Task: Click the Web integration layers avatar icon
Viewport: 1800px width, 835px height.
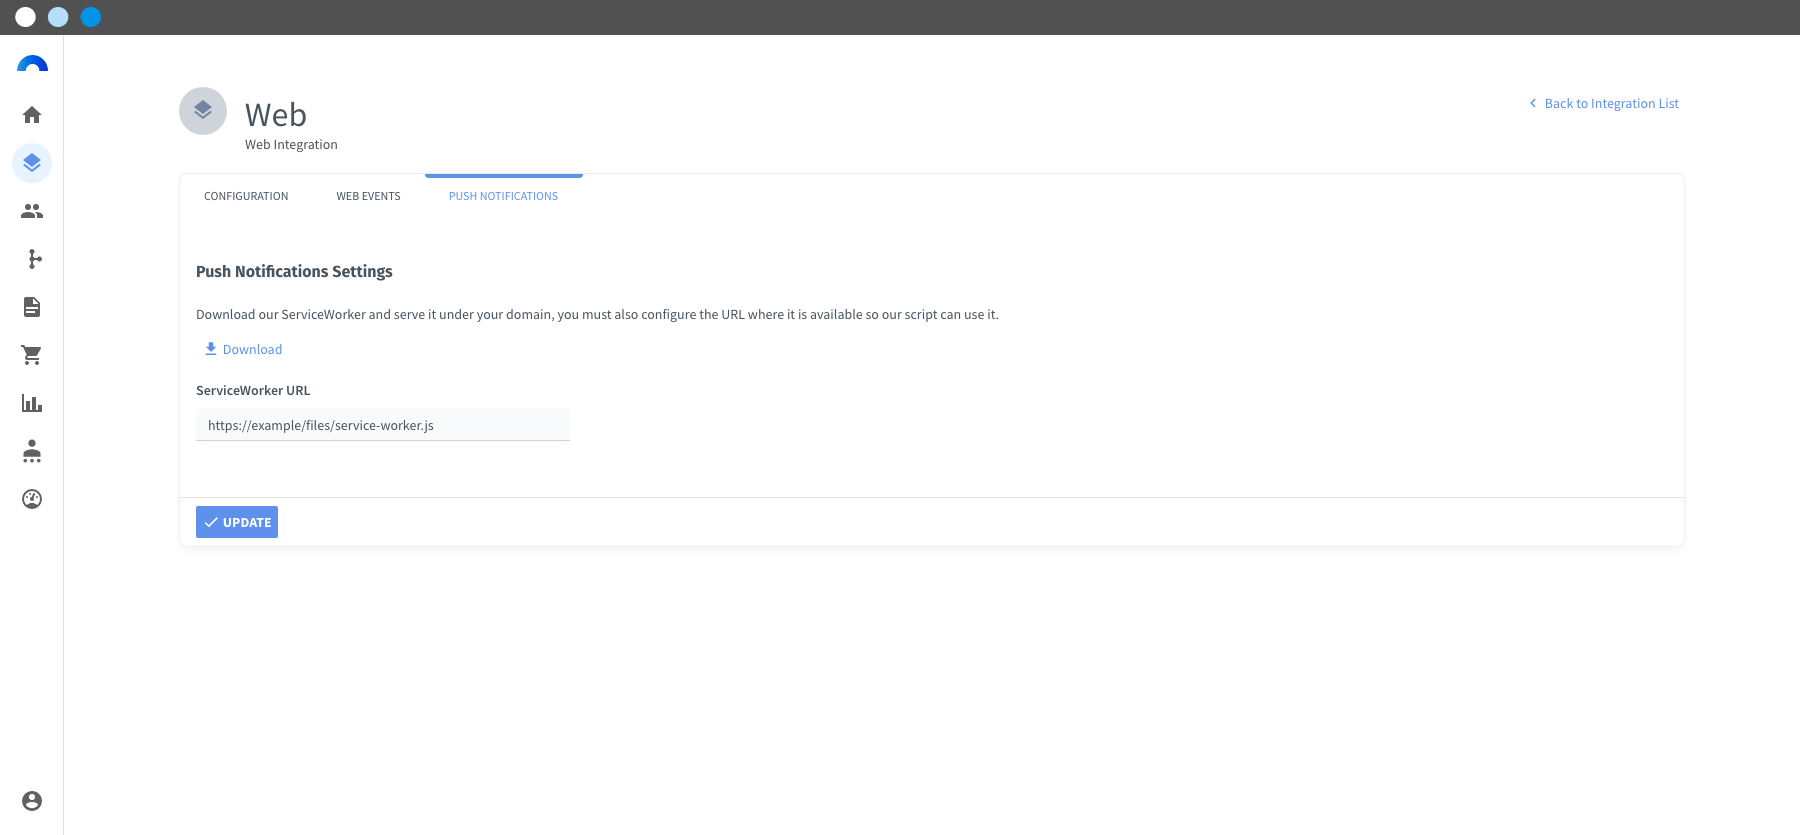Action: (203, 111)
